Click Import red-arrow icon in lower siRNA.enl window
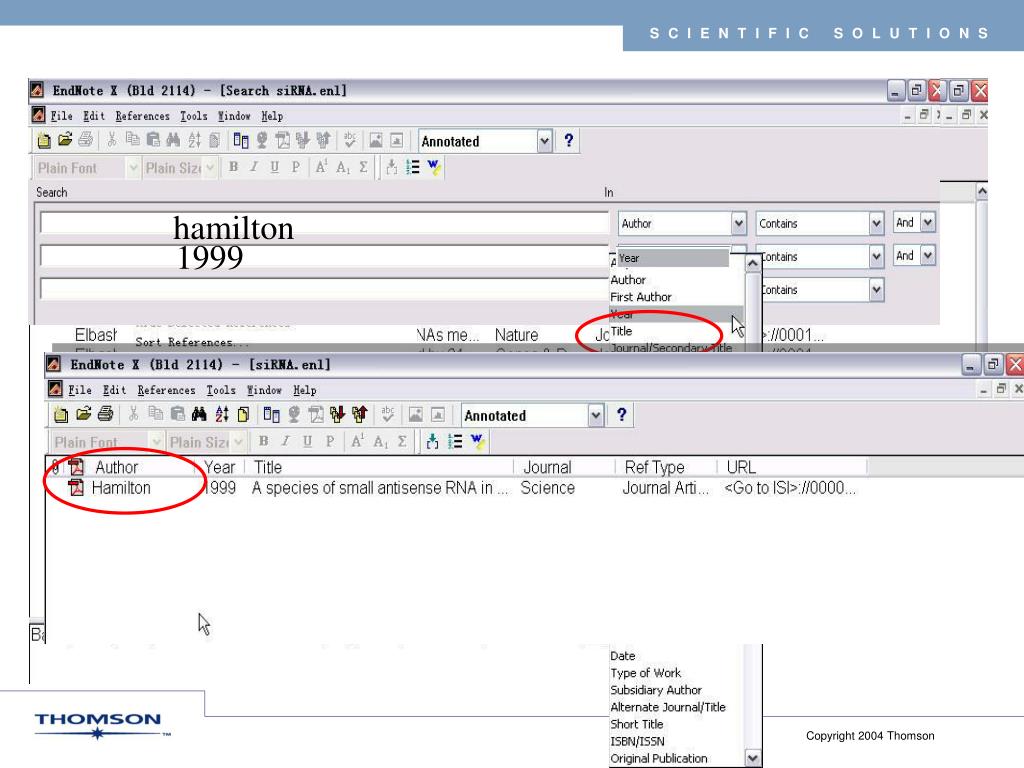Viewport: 1024px width, 768px height. (x=338, y=414)
